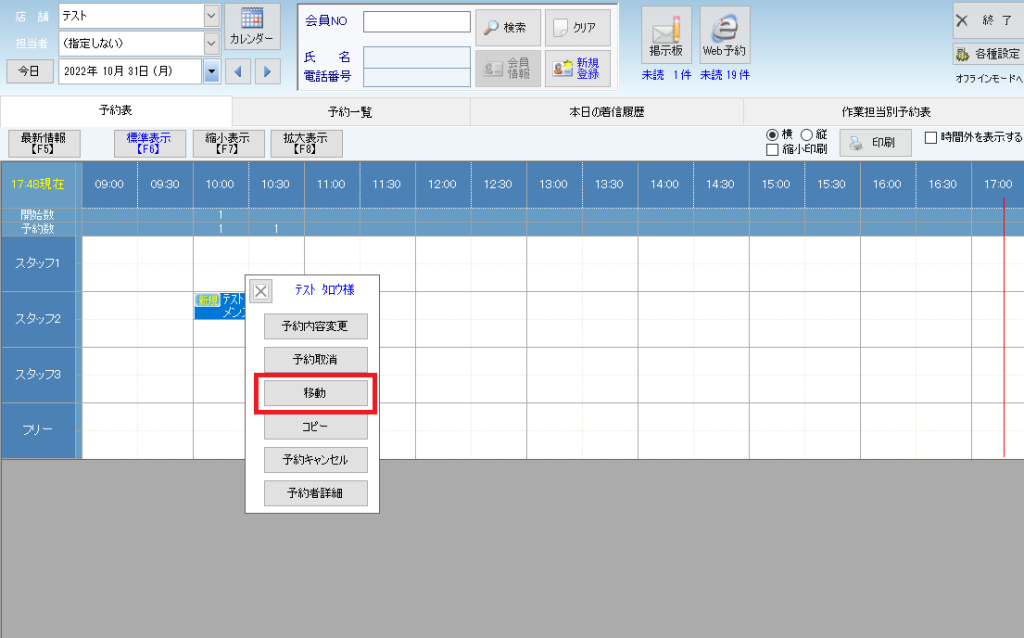Screen dimensions: 1024x638
Task: Open the カレンダー calendar button
Action: pyautogui.click(x=252, y=27)
